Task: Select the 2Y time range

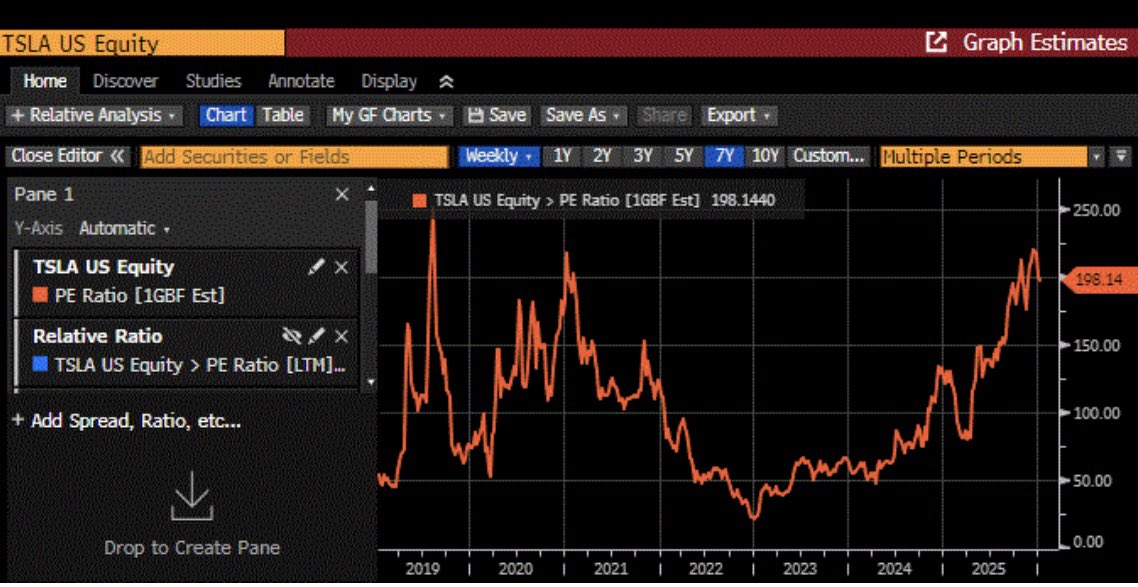Action: pos(602,156)
